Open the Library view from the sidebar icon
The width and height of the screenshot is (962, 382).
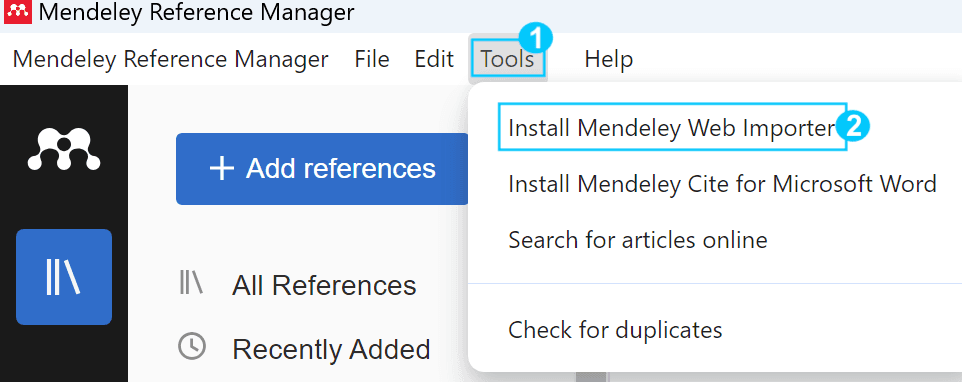click(64, 277)
